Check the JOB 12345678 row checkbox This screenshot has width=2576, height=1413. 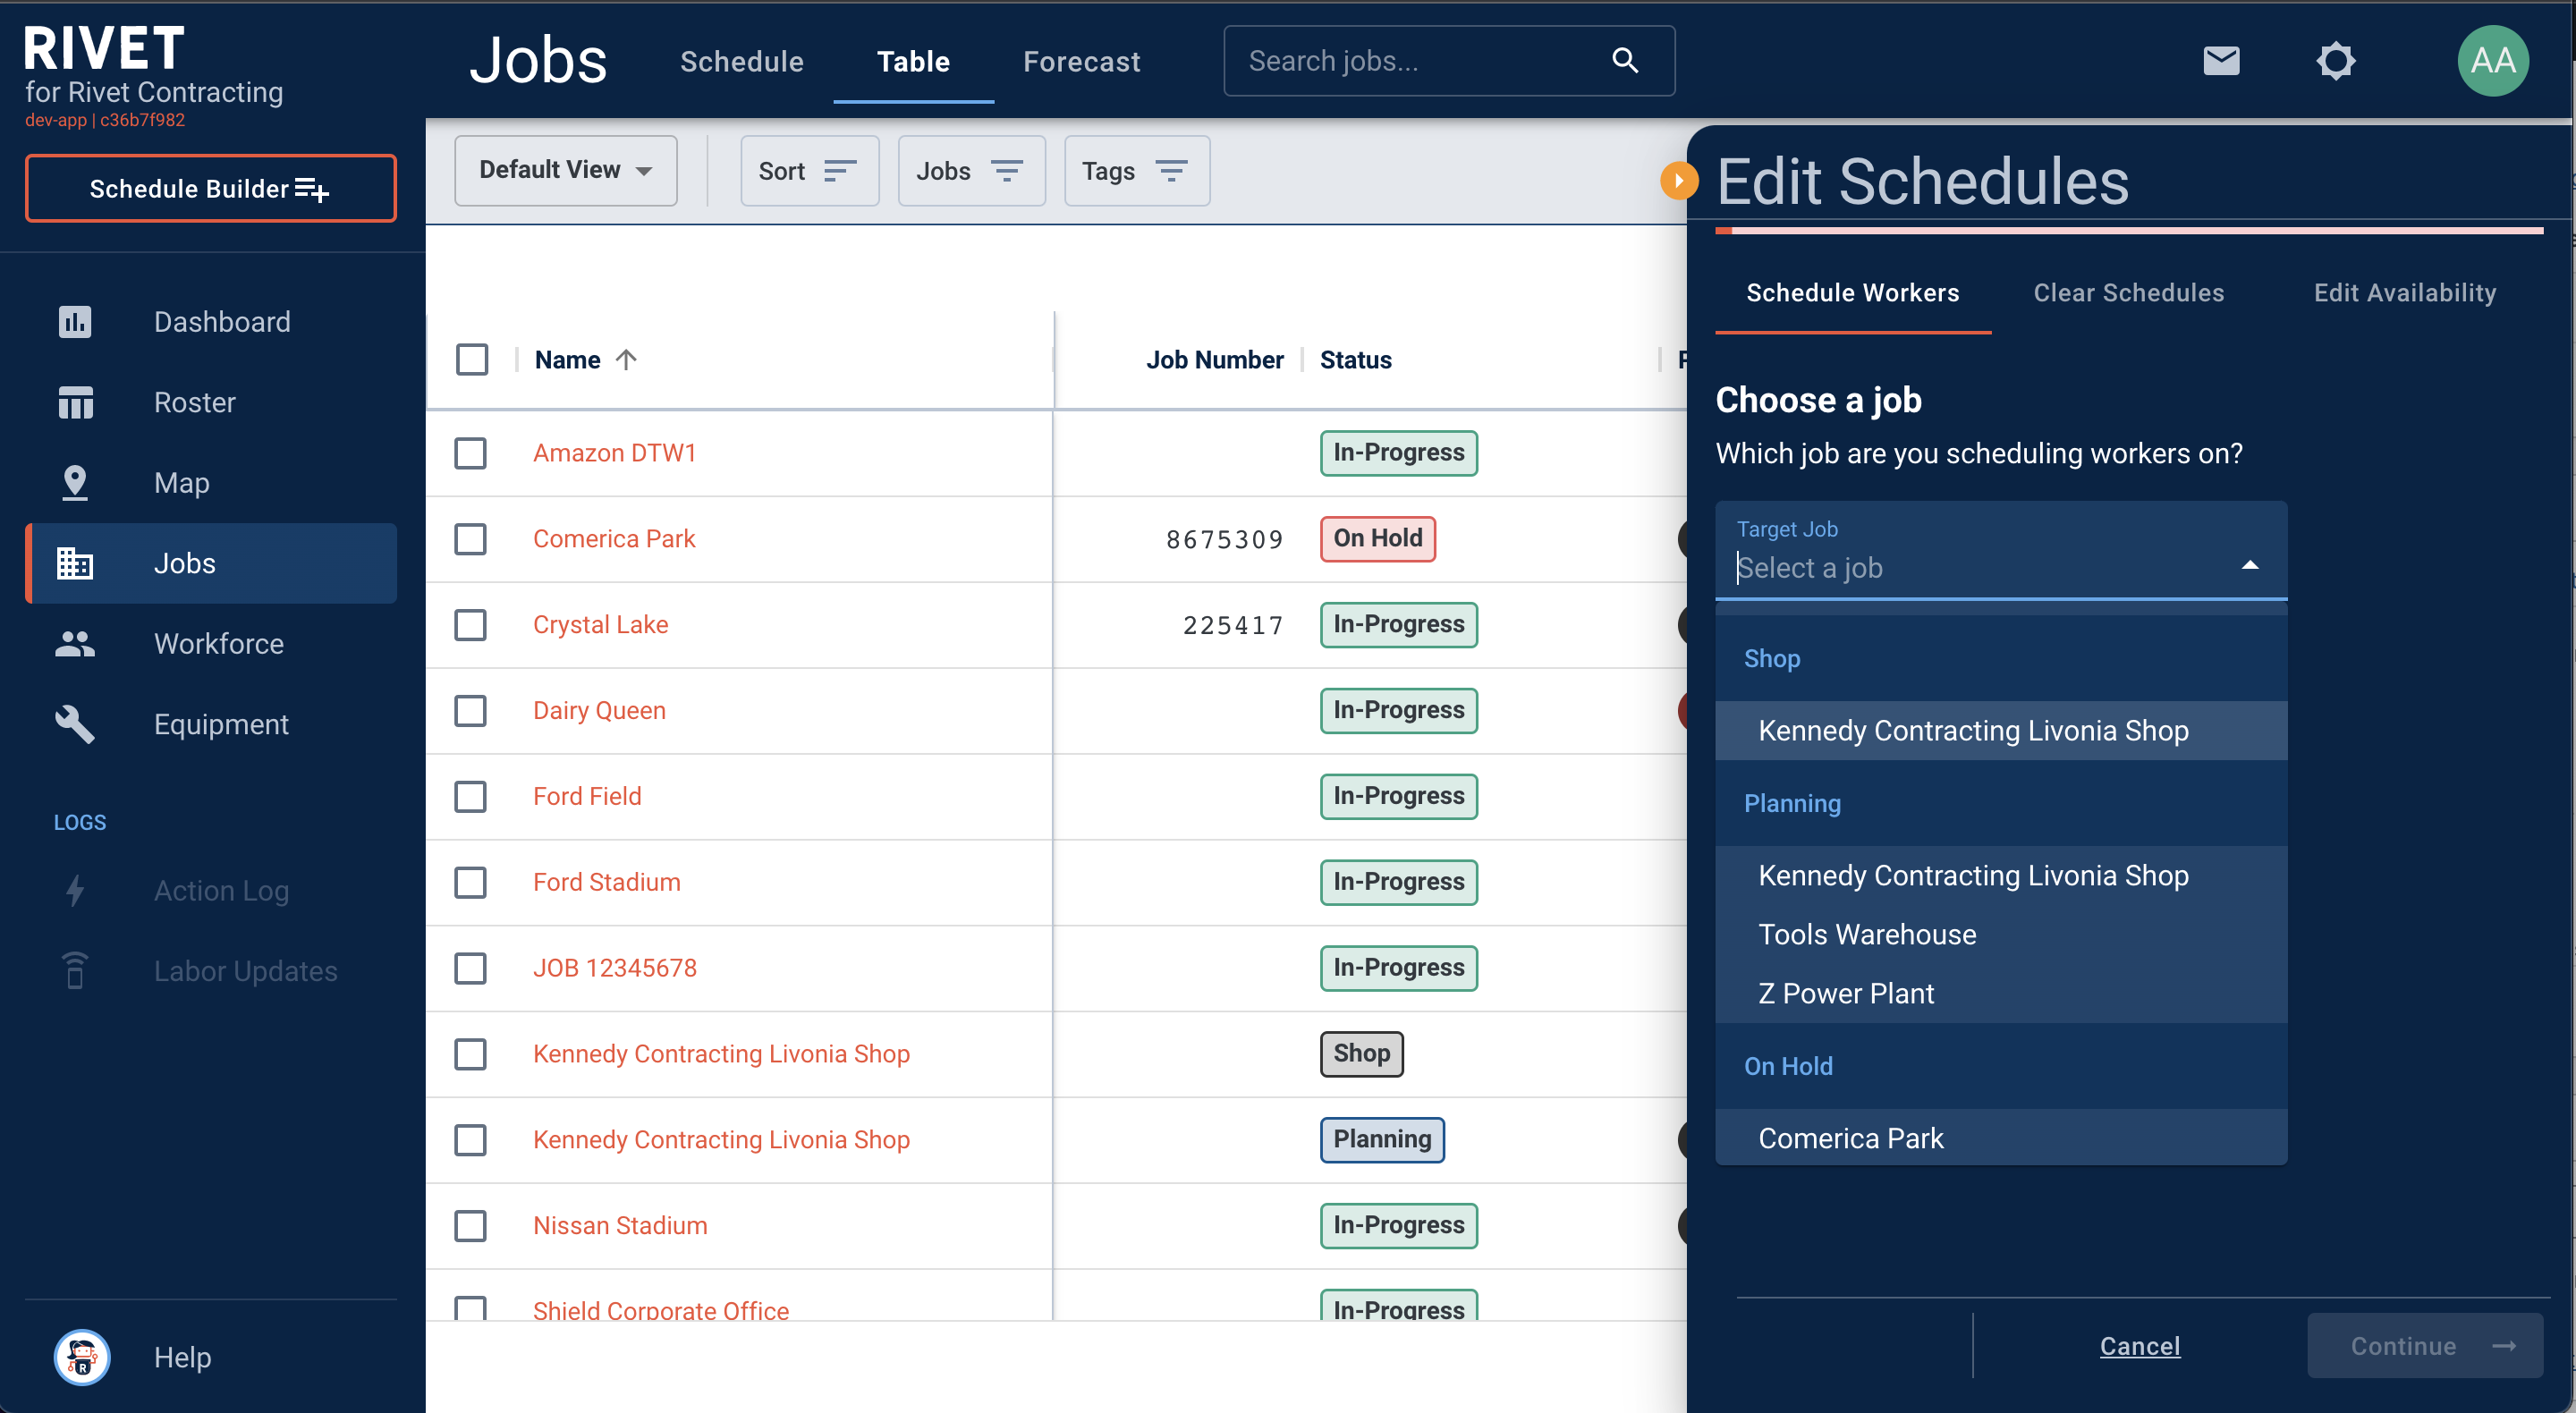(x=470, y=968)
